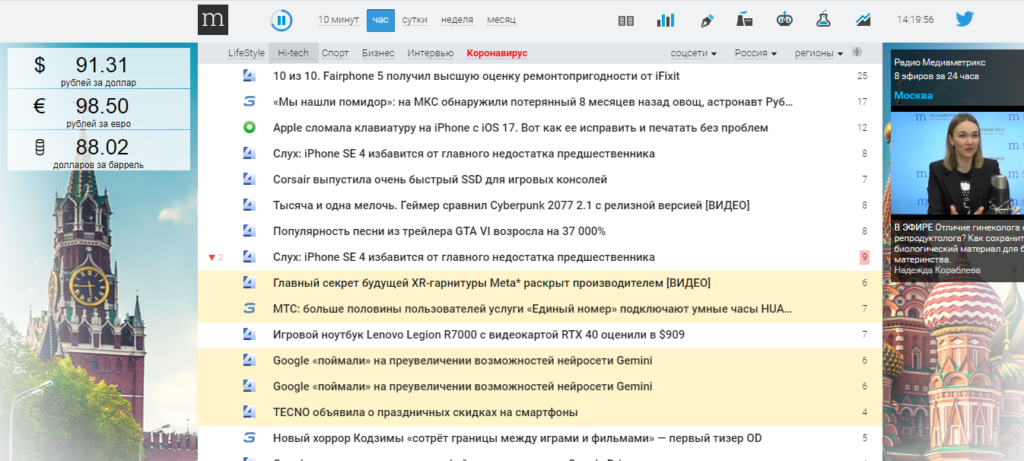This screenshot has height=461, width=1024.
Task: Open the Cyberpunk 2077 2.1 comparison headline
Action: coord(511,206)
